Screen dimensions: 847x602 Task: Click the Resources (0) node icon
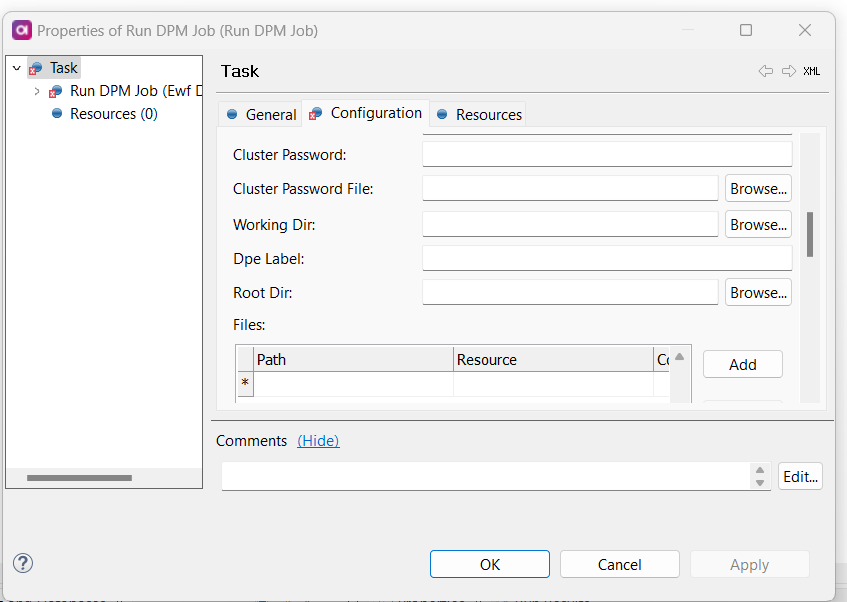coord(57,114)
